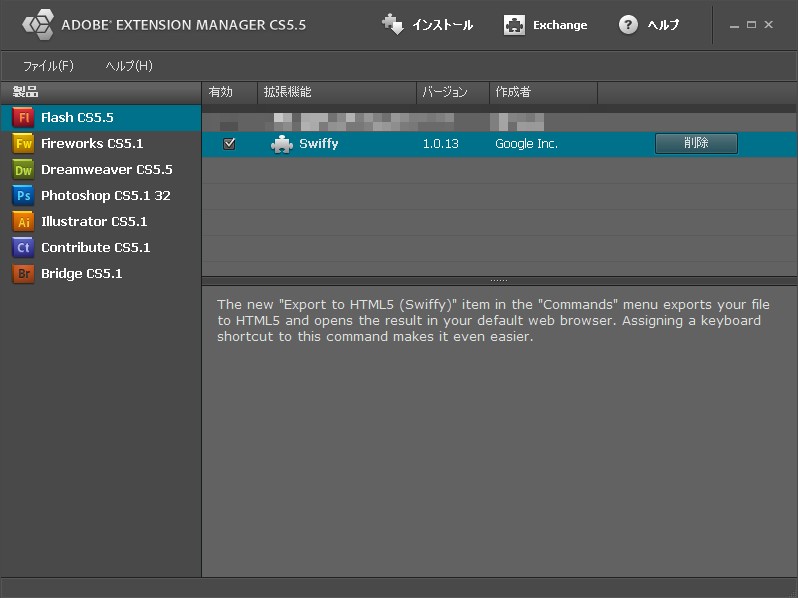Open Adobe Exchange from the toolbar
The image size is (798, 598).
pyautogui.click(x=545, y=25)
